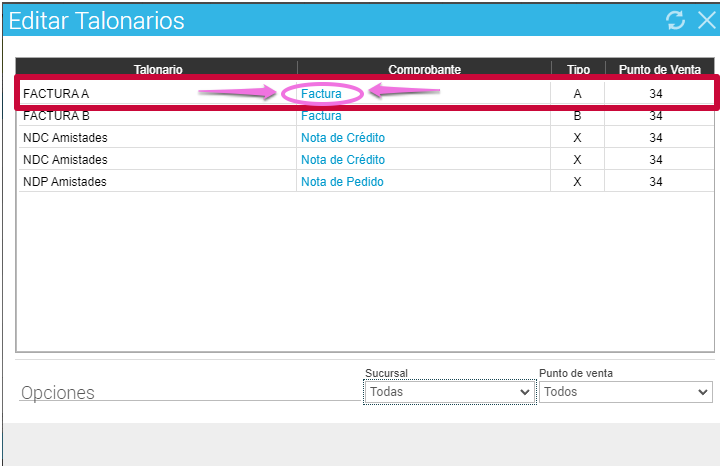Click the refresh icon in the title bar
Image resolution: width=722 pixels, height=468 pixels.
676,20
